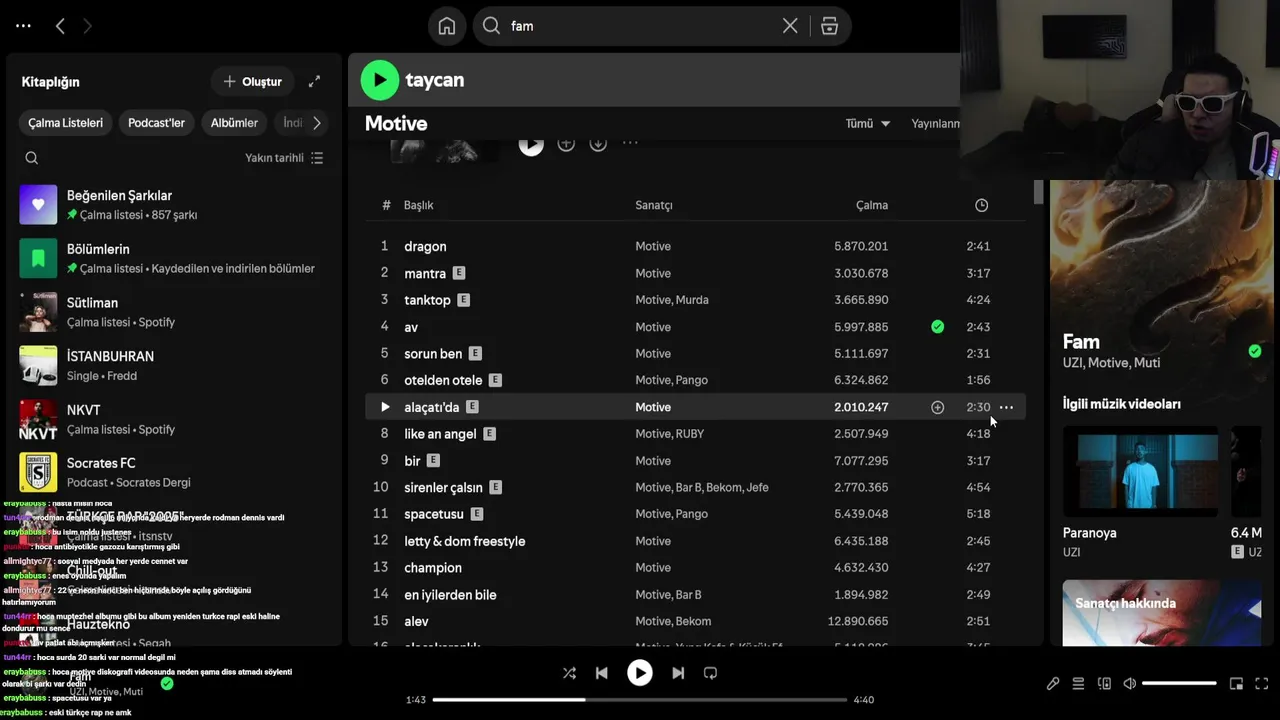Open artist RUBY on like an angel

point(690,434)
